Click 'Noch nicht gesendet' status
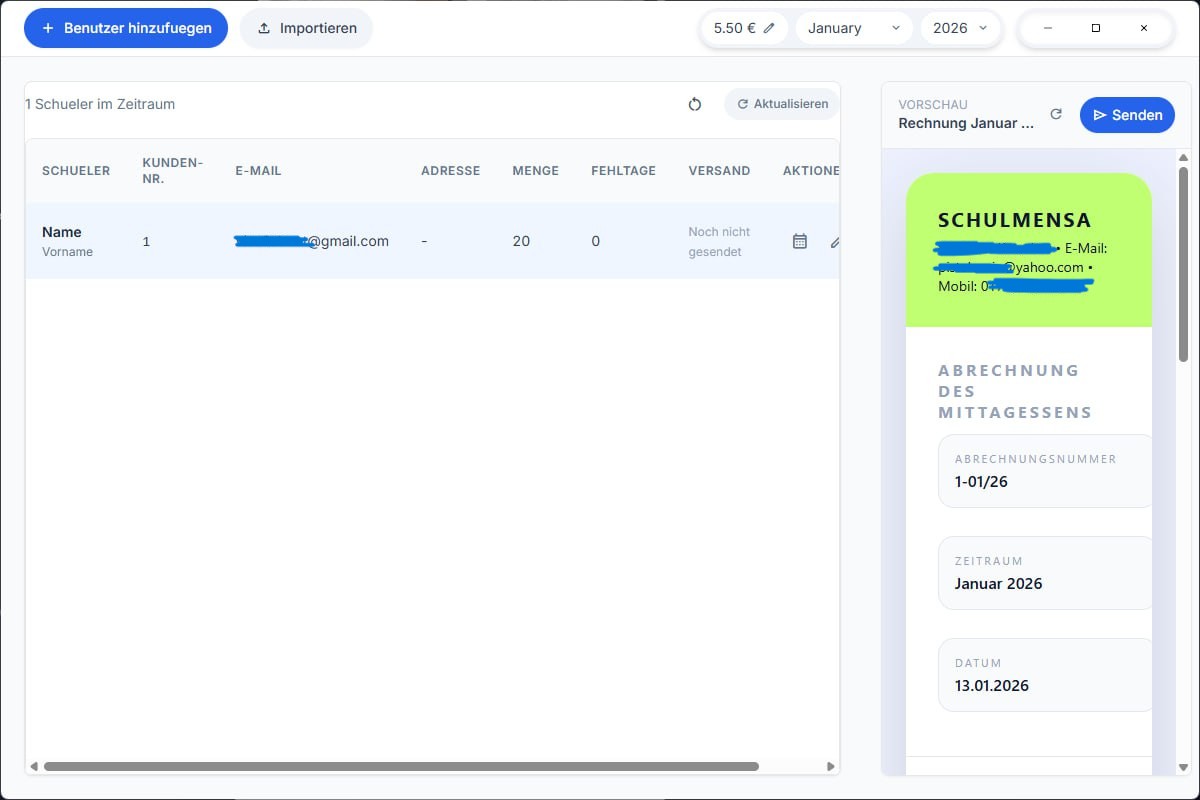1200x800 pixels. 719,241
